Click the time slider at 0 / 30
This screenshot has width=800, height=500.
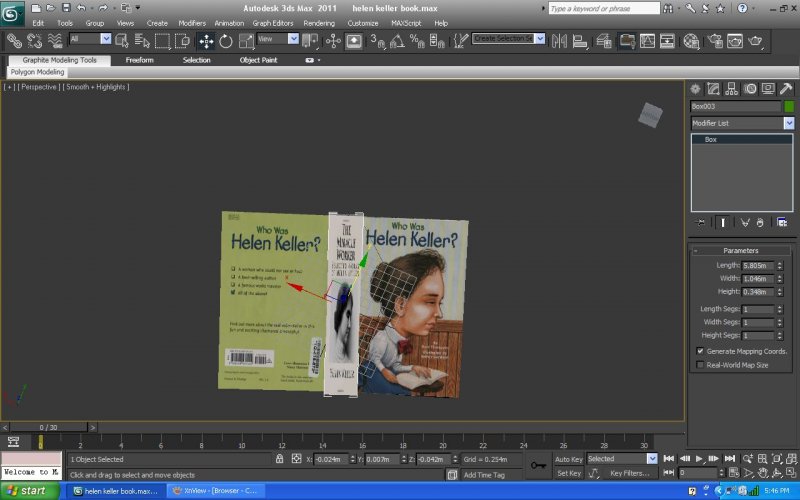tap(48, 427)
